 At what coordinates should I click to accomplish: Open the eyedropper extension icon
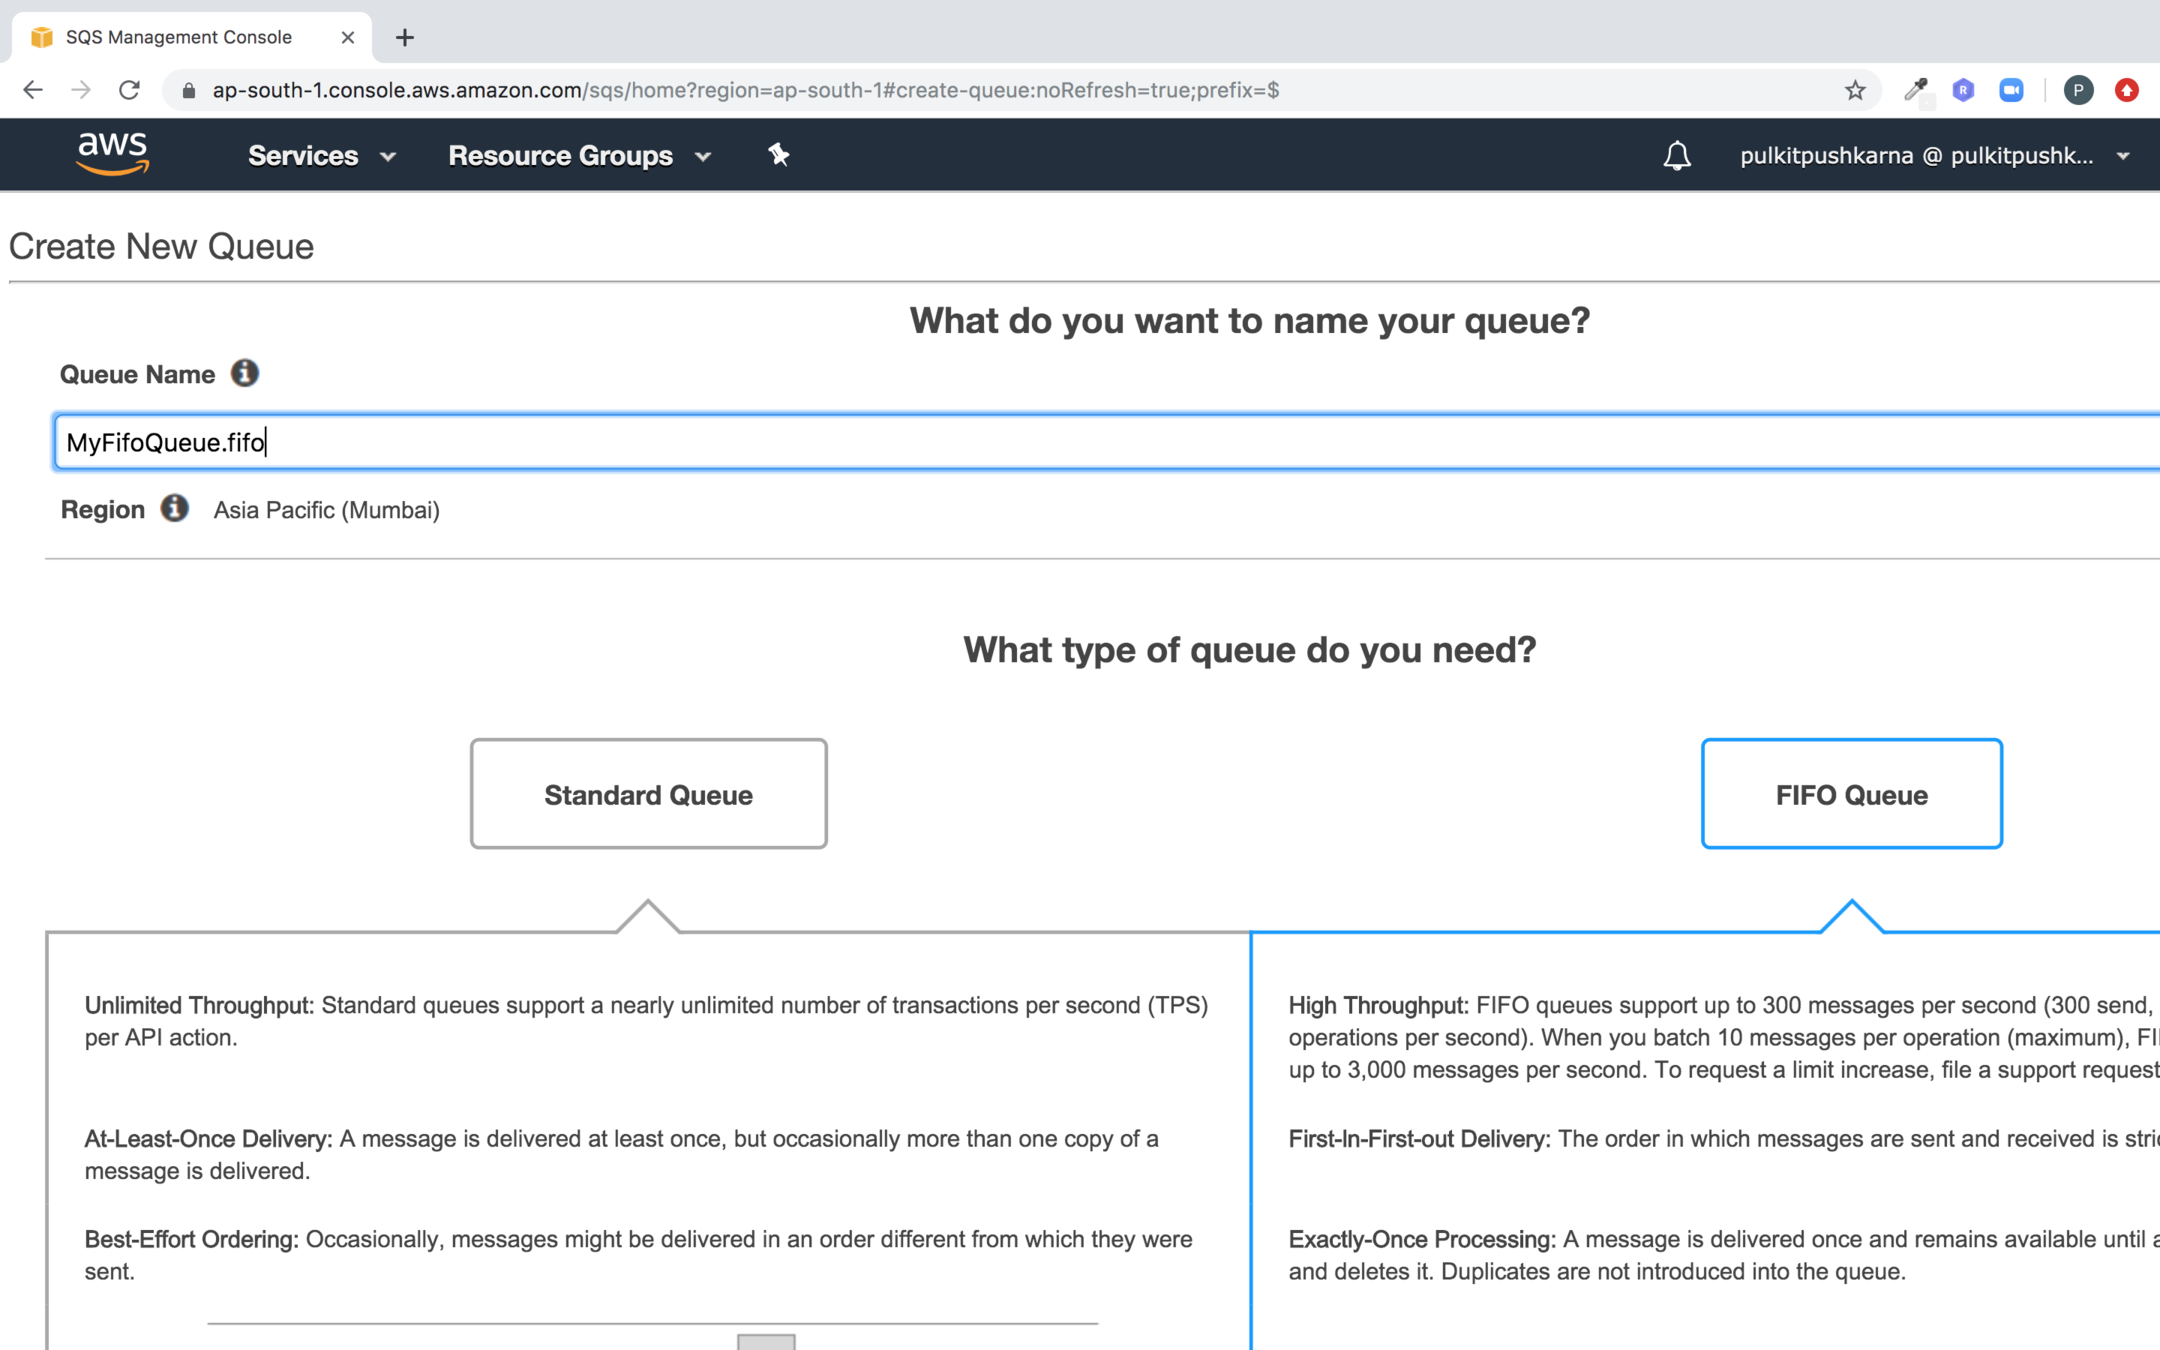[x=1915, y=90]
